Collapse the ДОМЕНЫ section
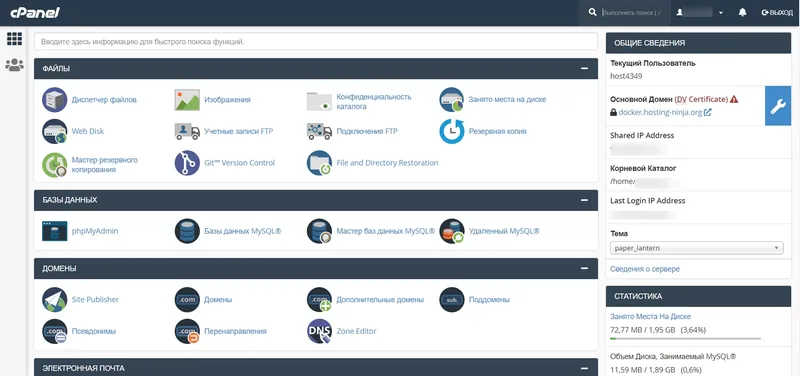This screenshot has width=800, height=376. 585,268
